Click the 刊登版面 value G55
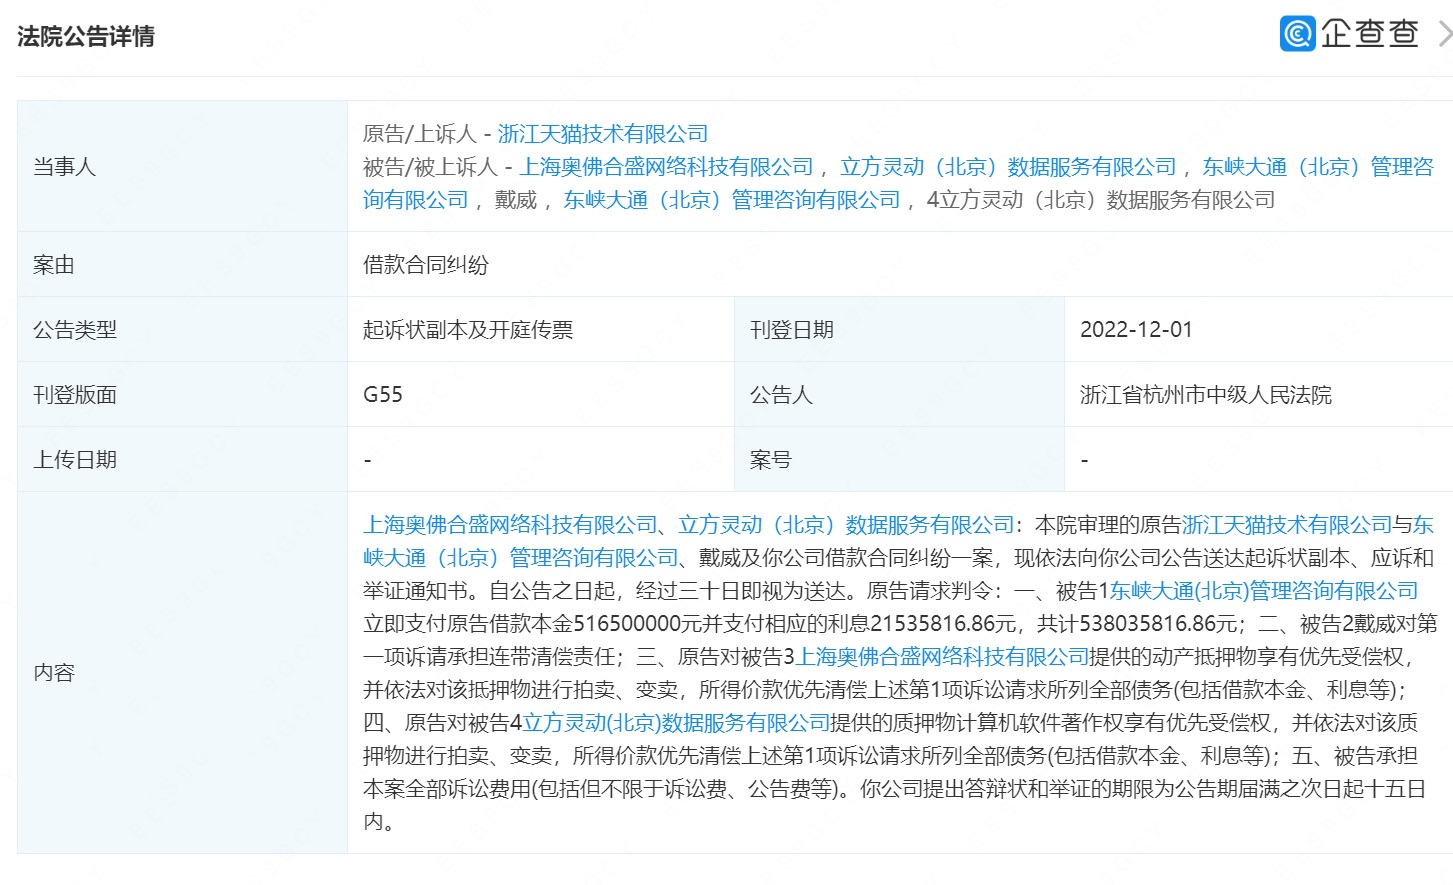 383,395
